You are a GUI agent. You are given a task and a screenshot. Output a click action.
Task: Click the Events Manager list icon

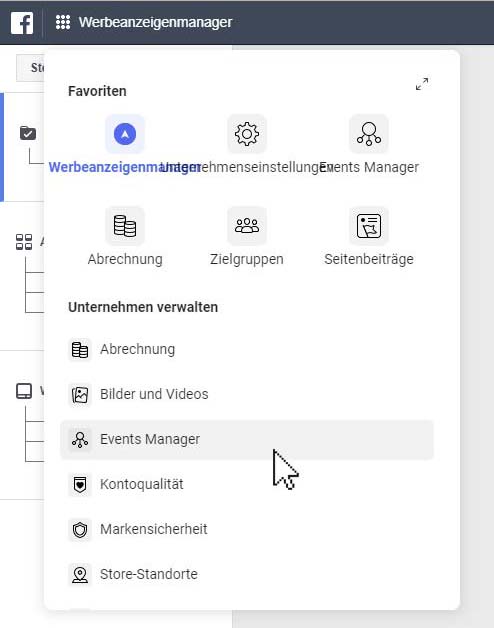coord(80,440)
